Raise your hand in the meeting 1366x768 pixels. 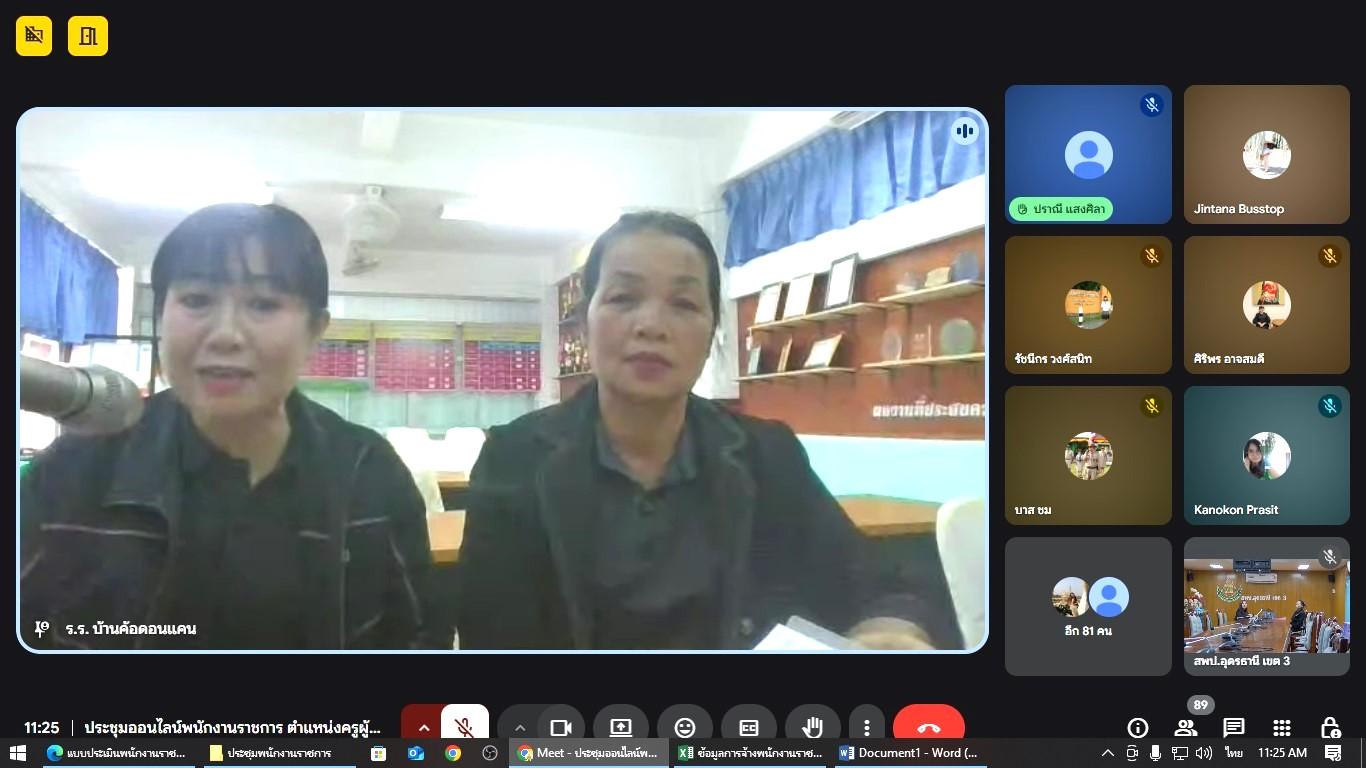click(x=812, y=727)
